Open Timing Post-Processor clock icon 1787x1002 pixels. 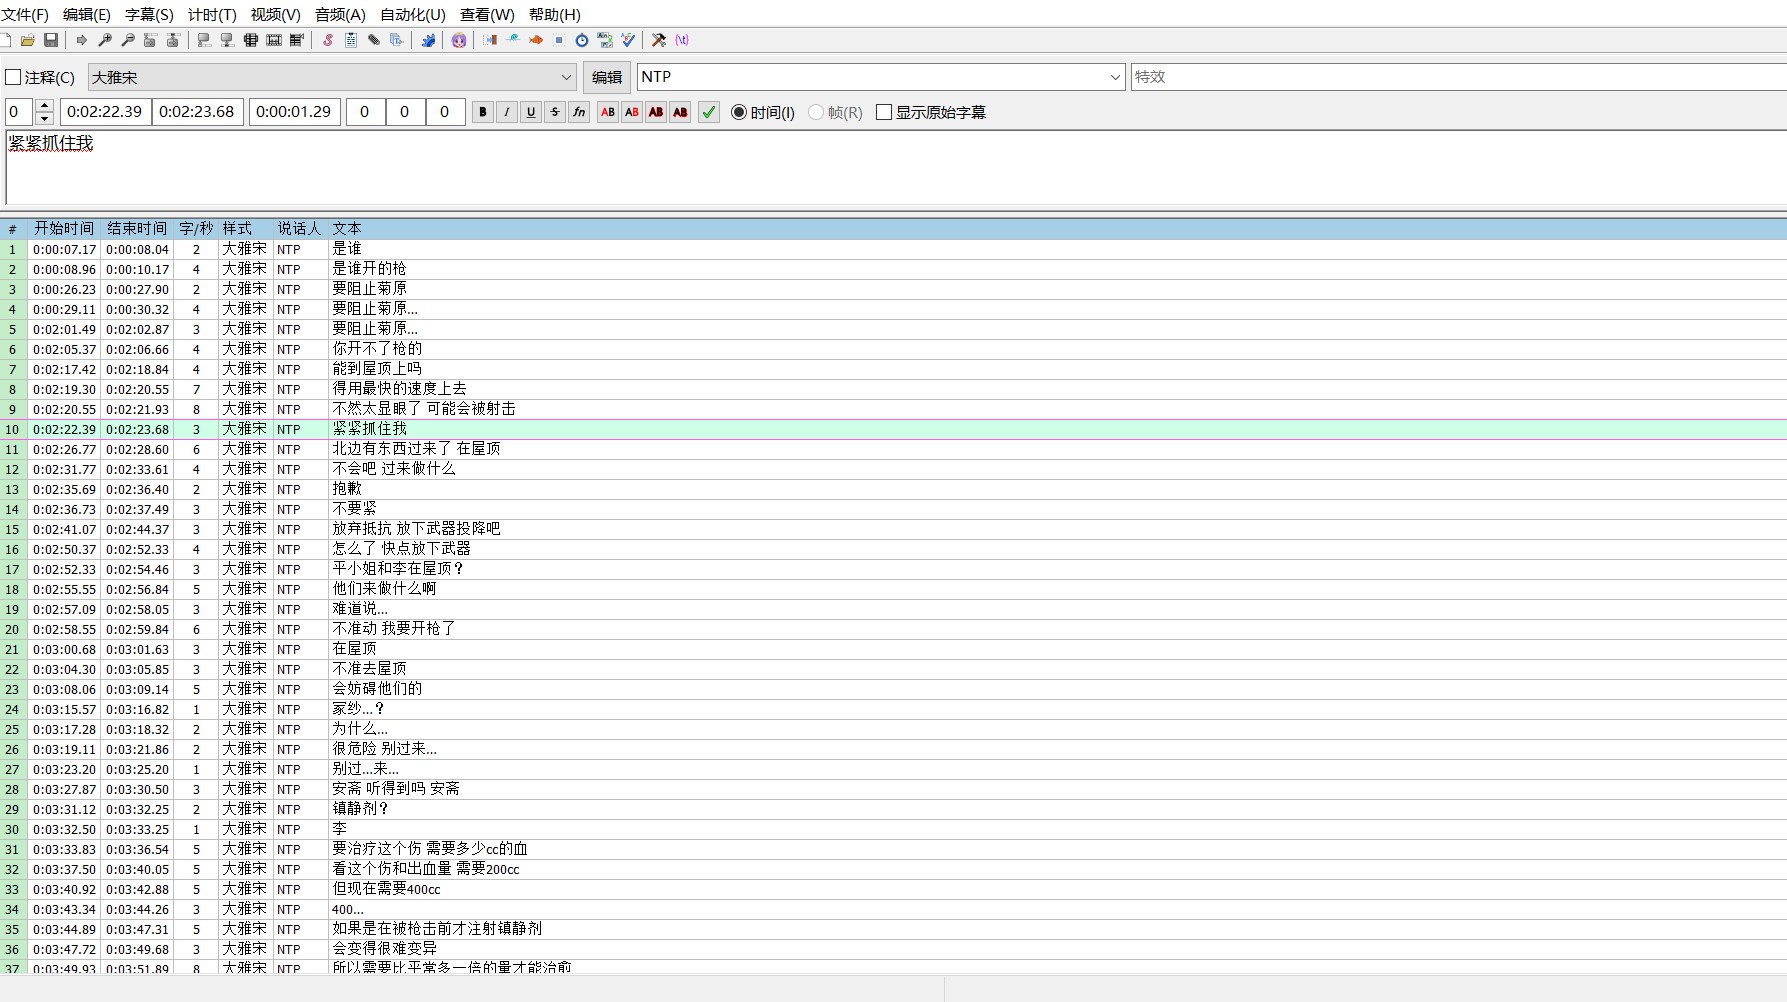(x=582, y=40)
